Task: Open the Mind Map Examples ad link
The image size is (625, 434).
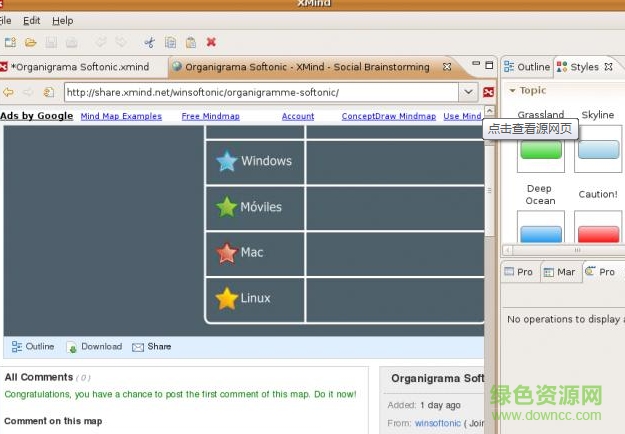Action: click(x=121, y=116)
